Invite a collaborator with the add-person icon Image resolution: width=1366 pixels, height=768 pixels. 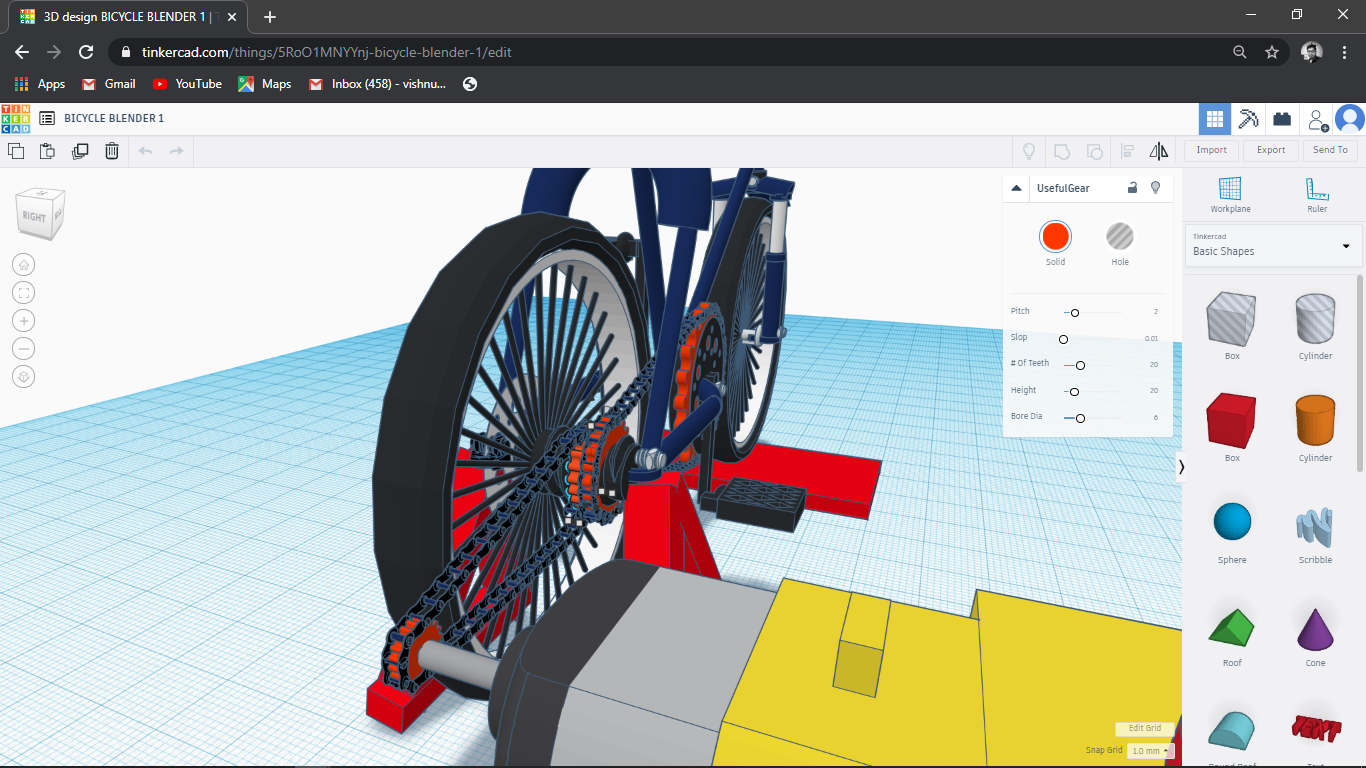click(1318, 119)
